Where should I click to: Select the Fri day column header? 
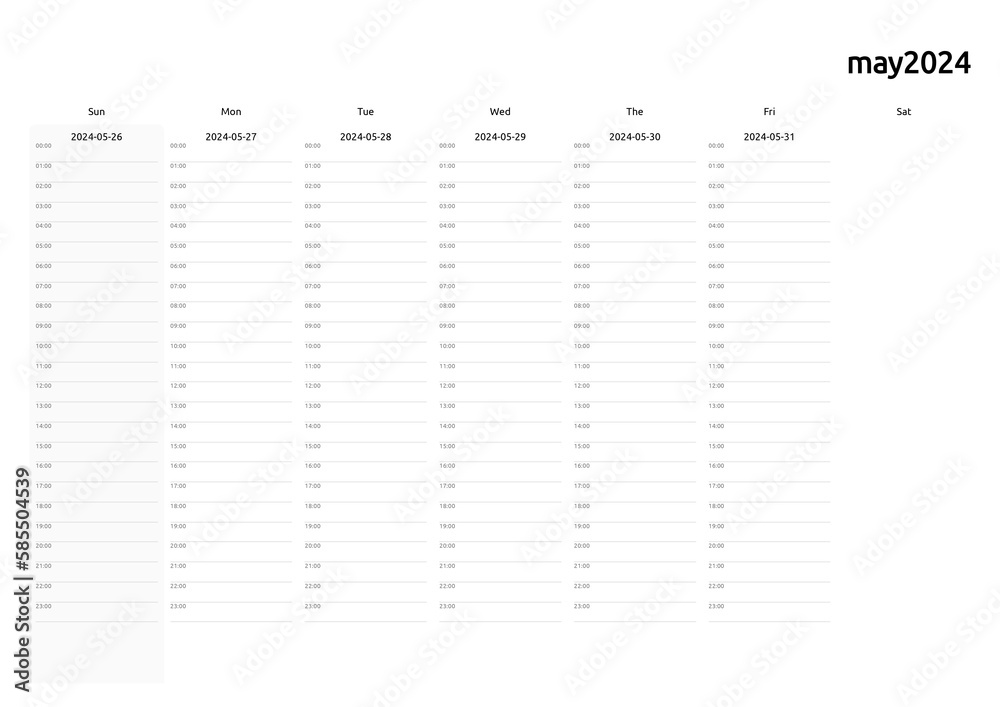pos(769,112)
